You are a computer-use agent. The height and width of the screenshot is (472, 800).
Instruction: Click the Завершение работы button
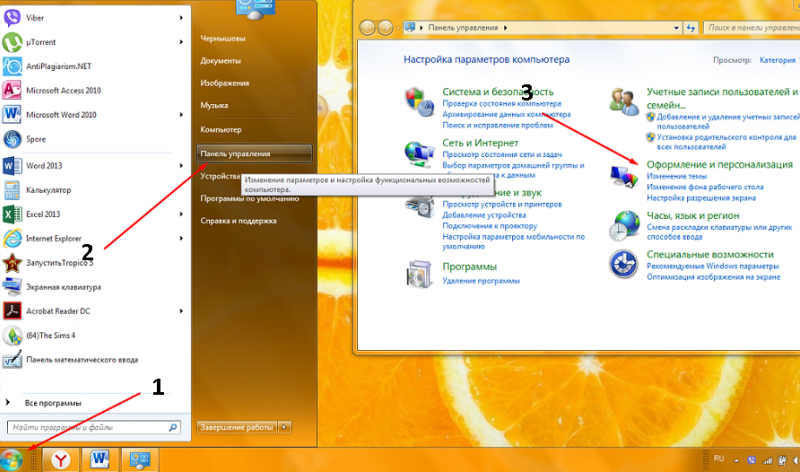pyautogui.click(x=236, y=427)
